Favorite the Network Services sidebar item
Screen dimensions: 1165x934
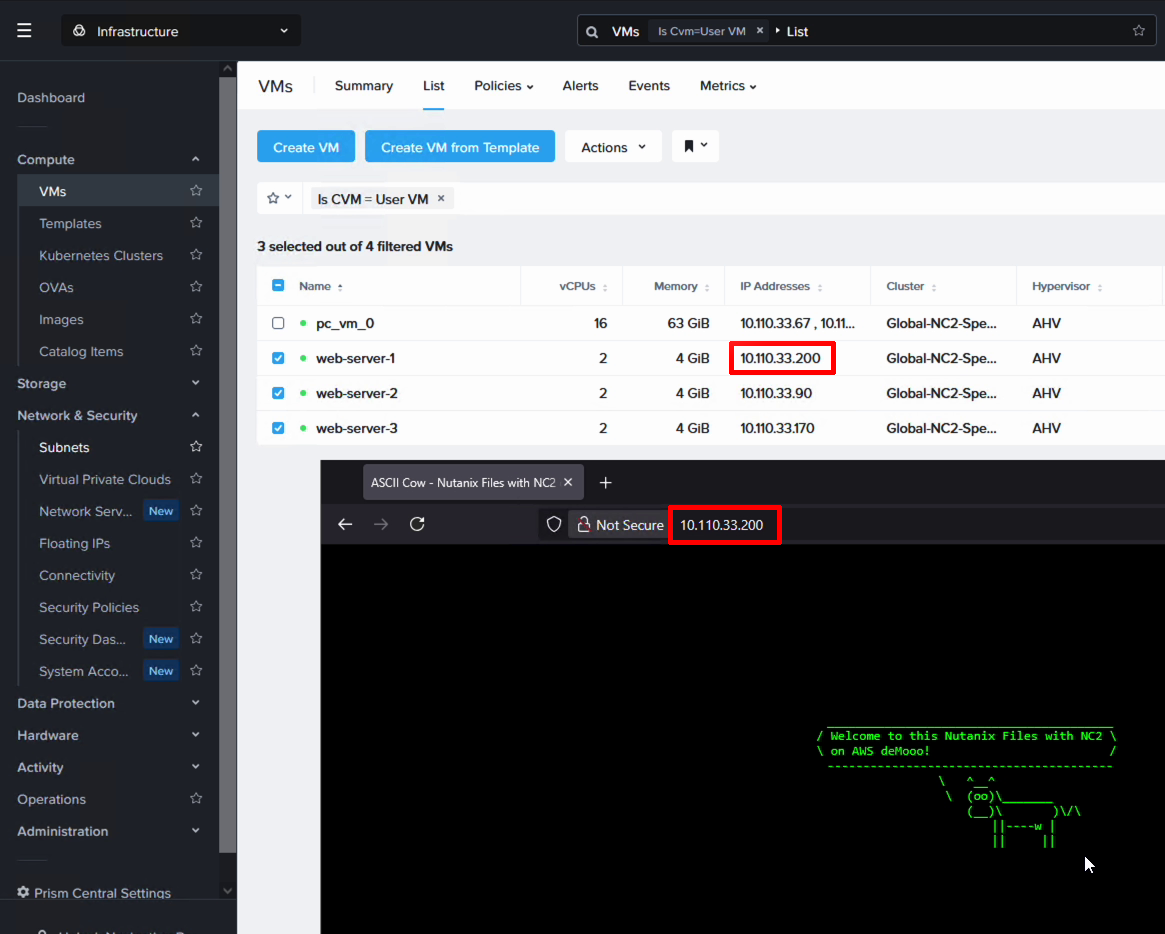pyautogui.click(x=196, y=510)
